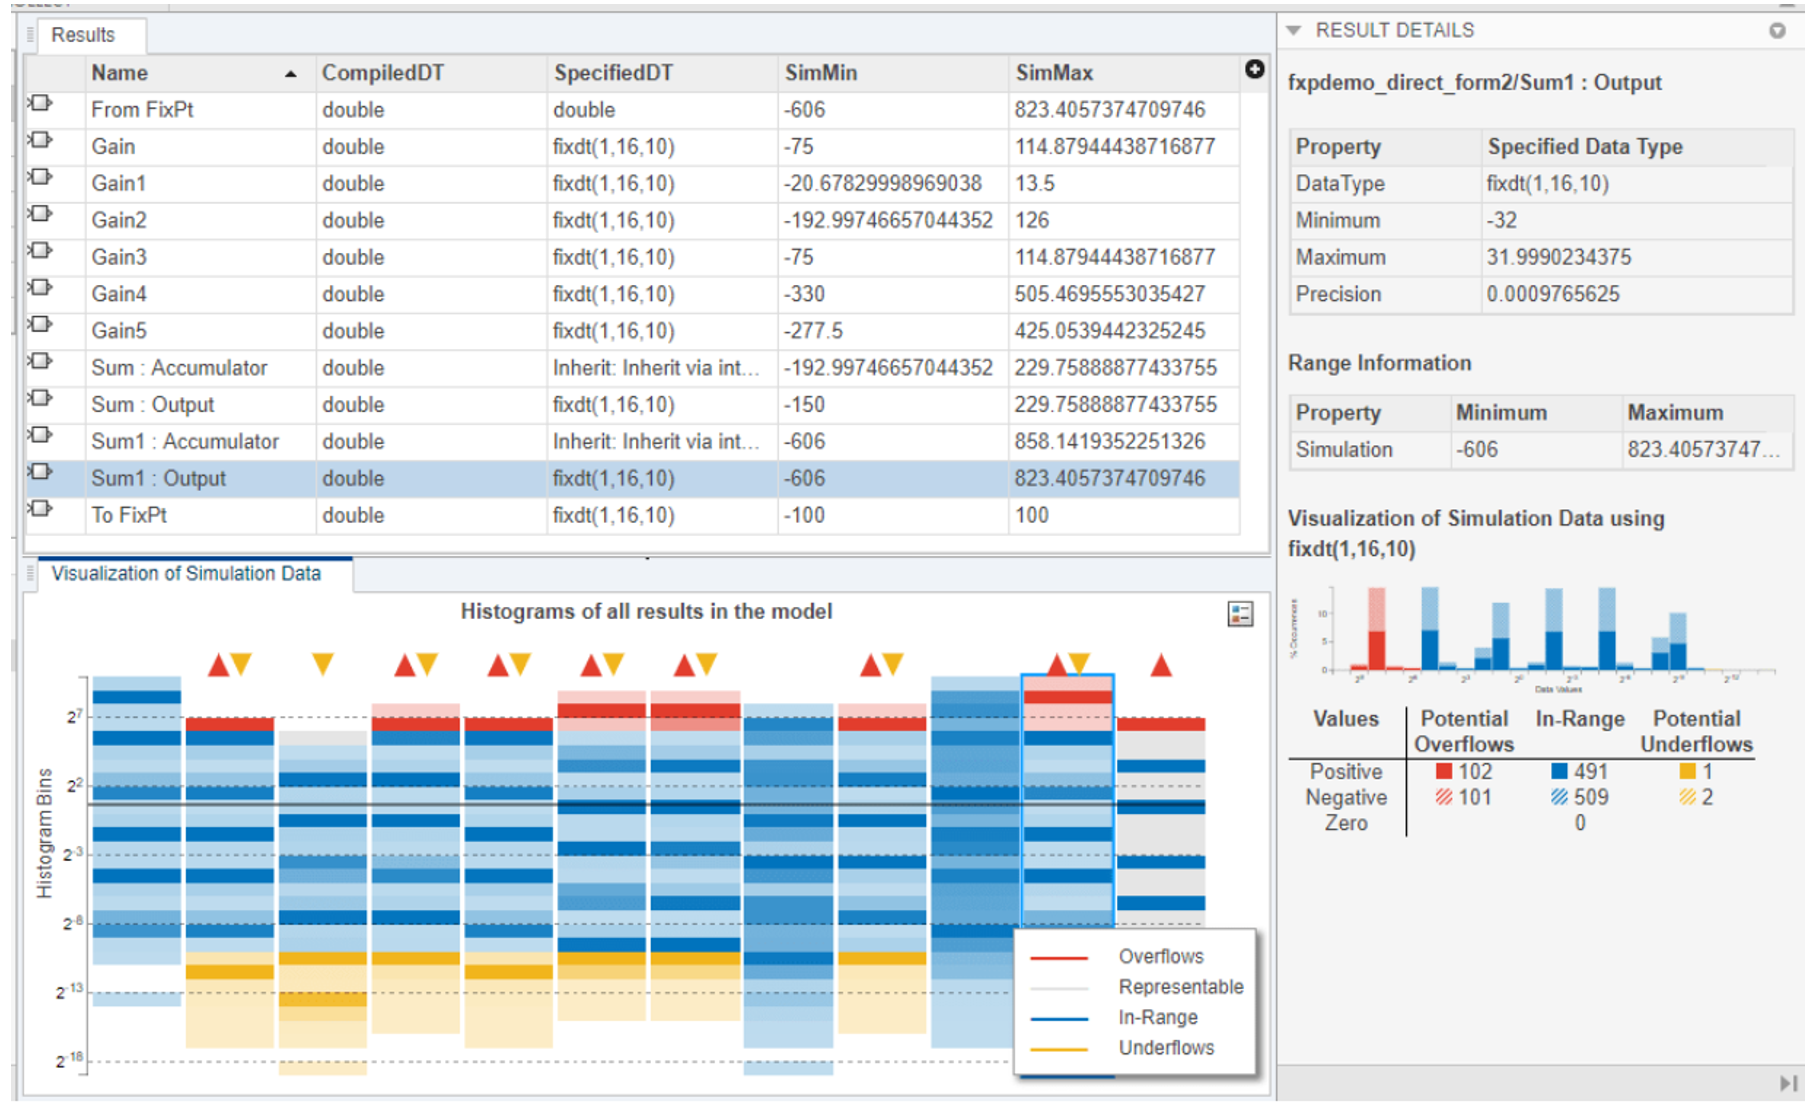Click the fxpdemo_direct_form2/Sum1 : Output title
This screenshot has height=1102, width=1805.
pyautogui.click(x=1474, y=83)
